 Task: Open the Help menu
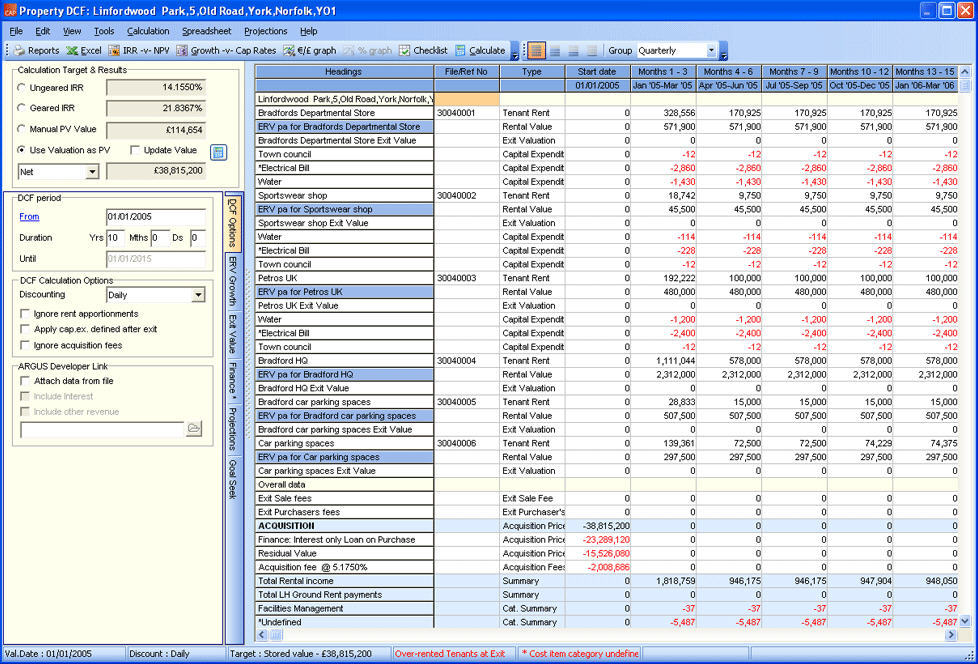coord(308,31)
